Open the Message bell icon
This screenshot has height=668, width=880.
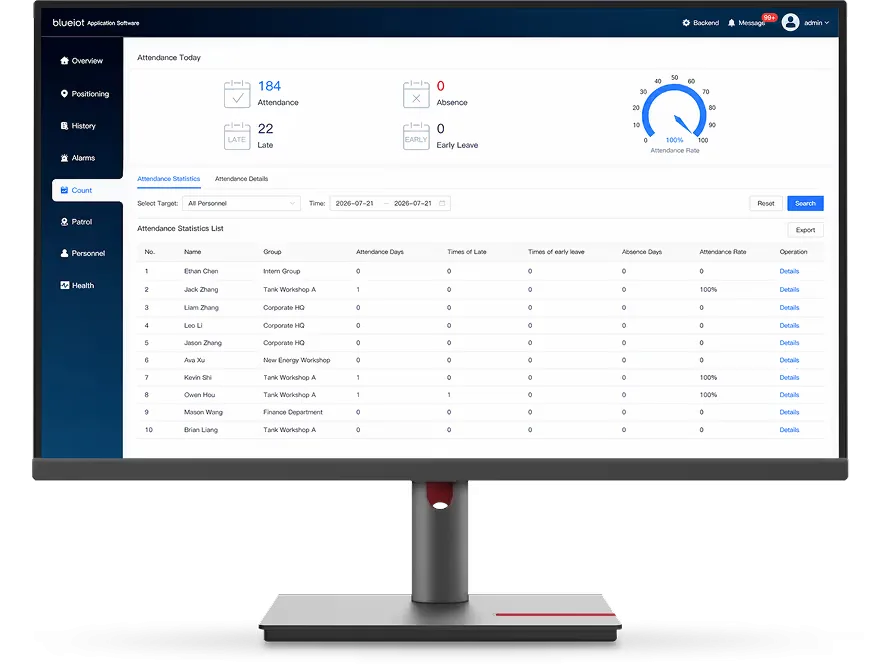(x=731, y=23)
